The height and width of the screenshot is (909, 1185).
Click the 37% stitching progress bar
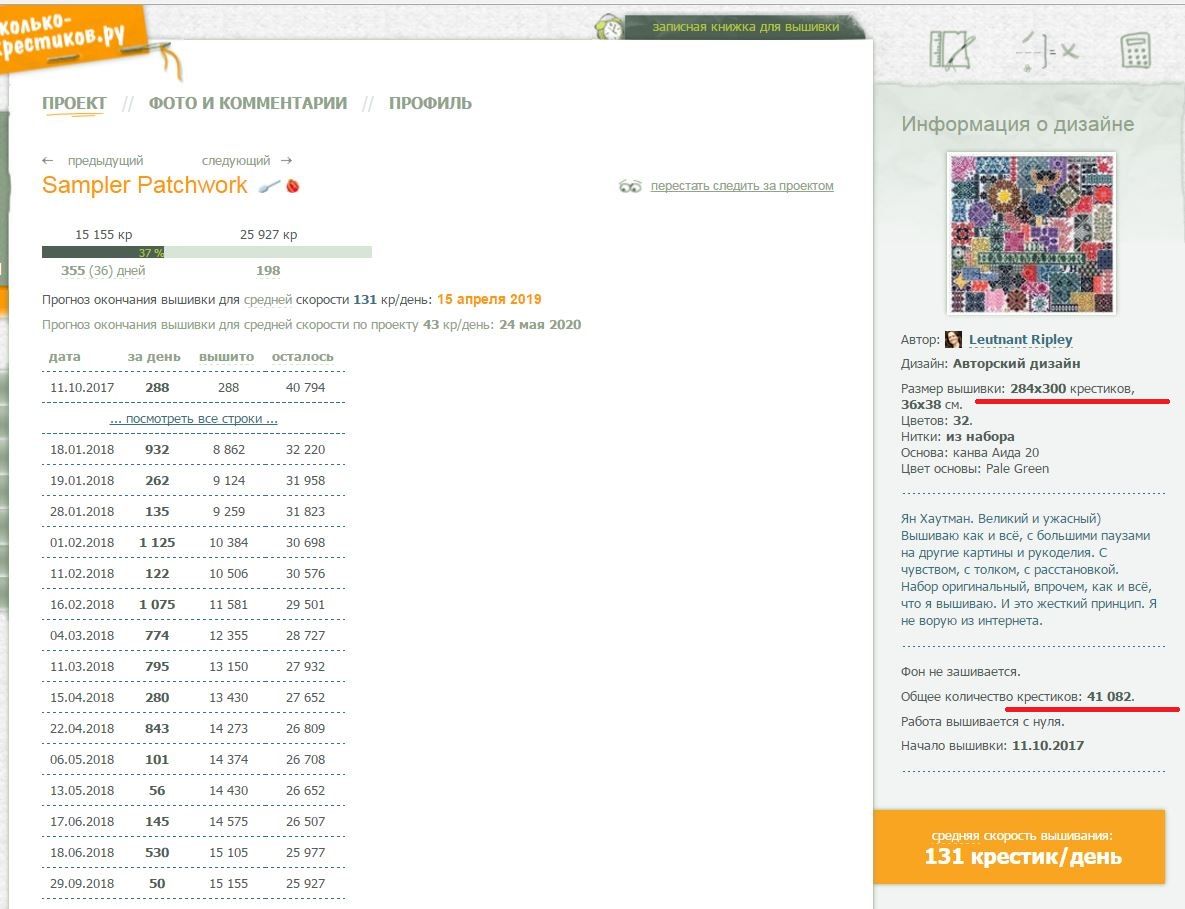point(206,252)
